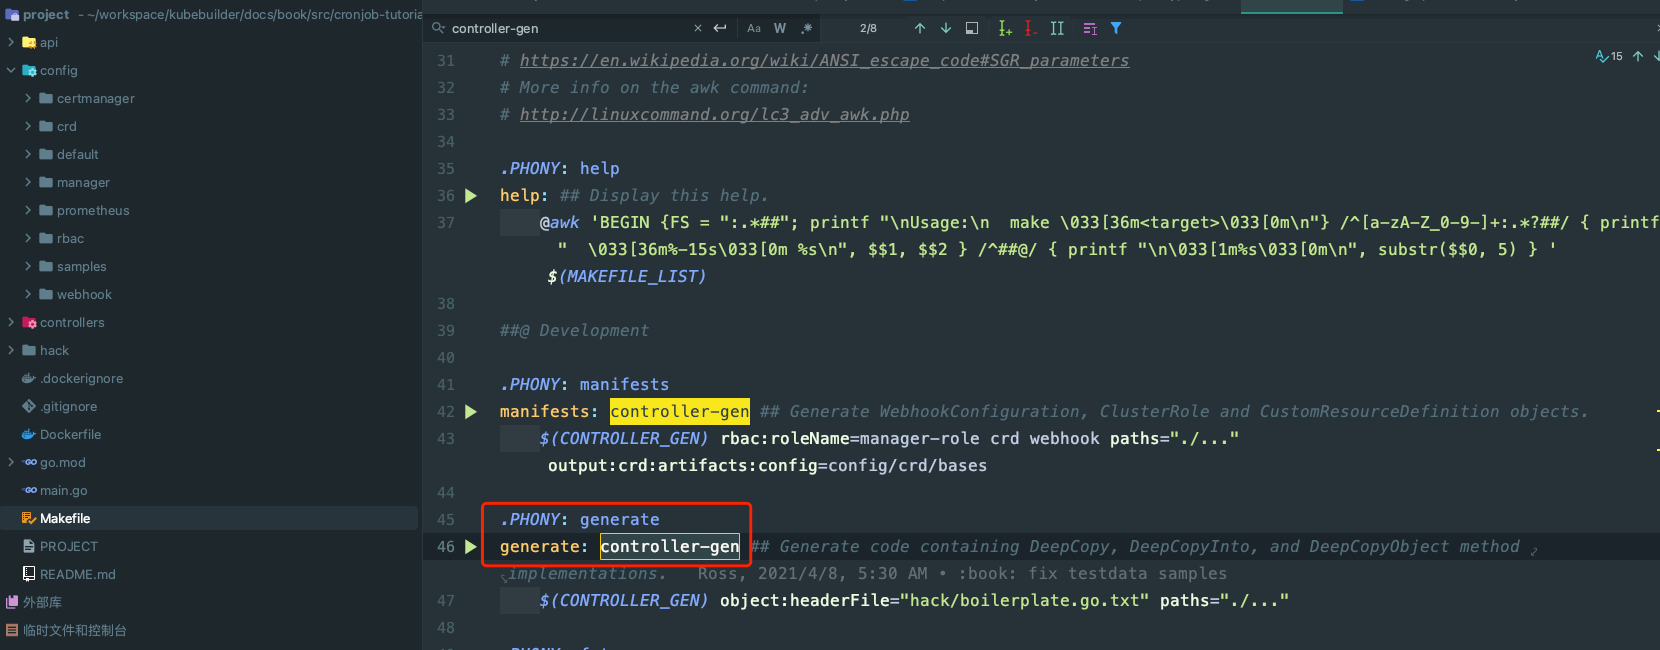Viewport: 1660px width, 650px height.
Task: Open Dockerfile in project tree
Action: [70, 435]
